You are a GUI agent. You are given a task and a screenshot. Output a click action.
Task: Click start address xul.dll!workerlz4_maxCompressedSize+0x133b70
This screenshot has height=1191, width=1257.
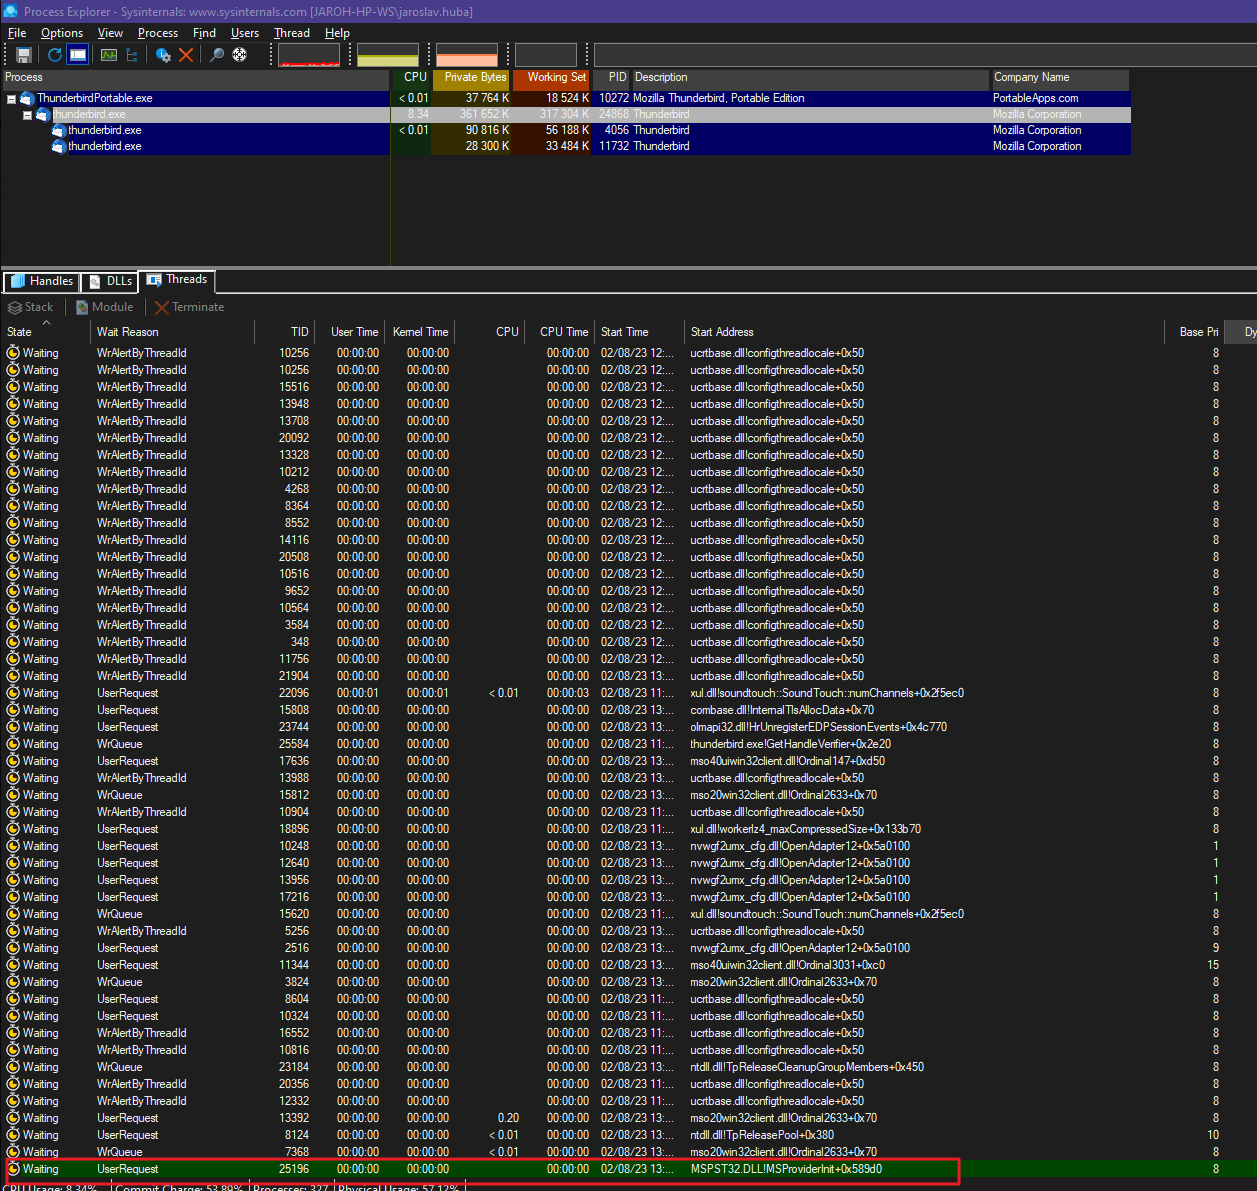point(805,829)
